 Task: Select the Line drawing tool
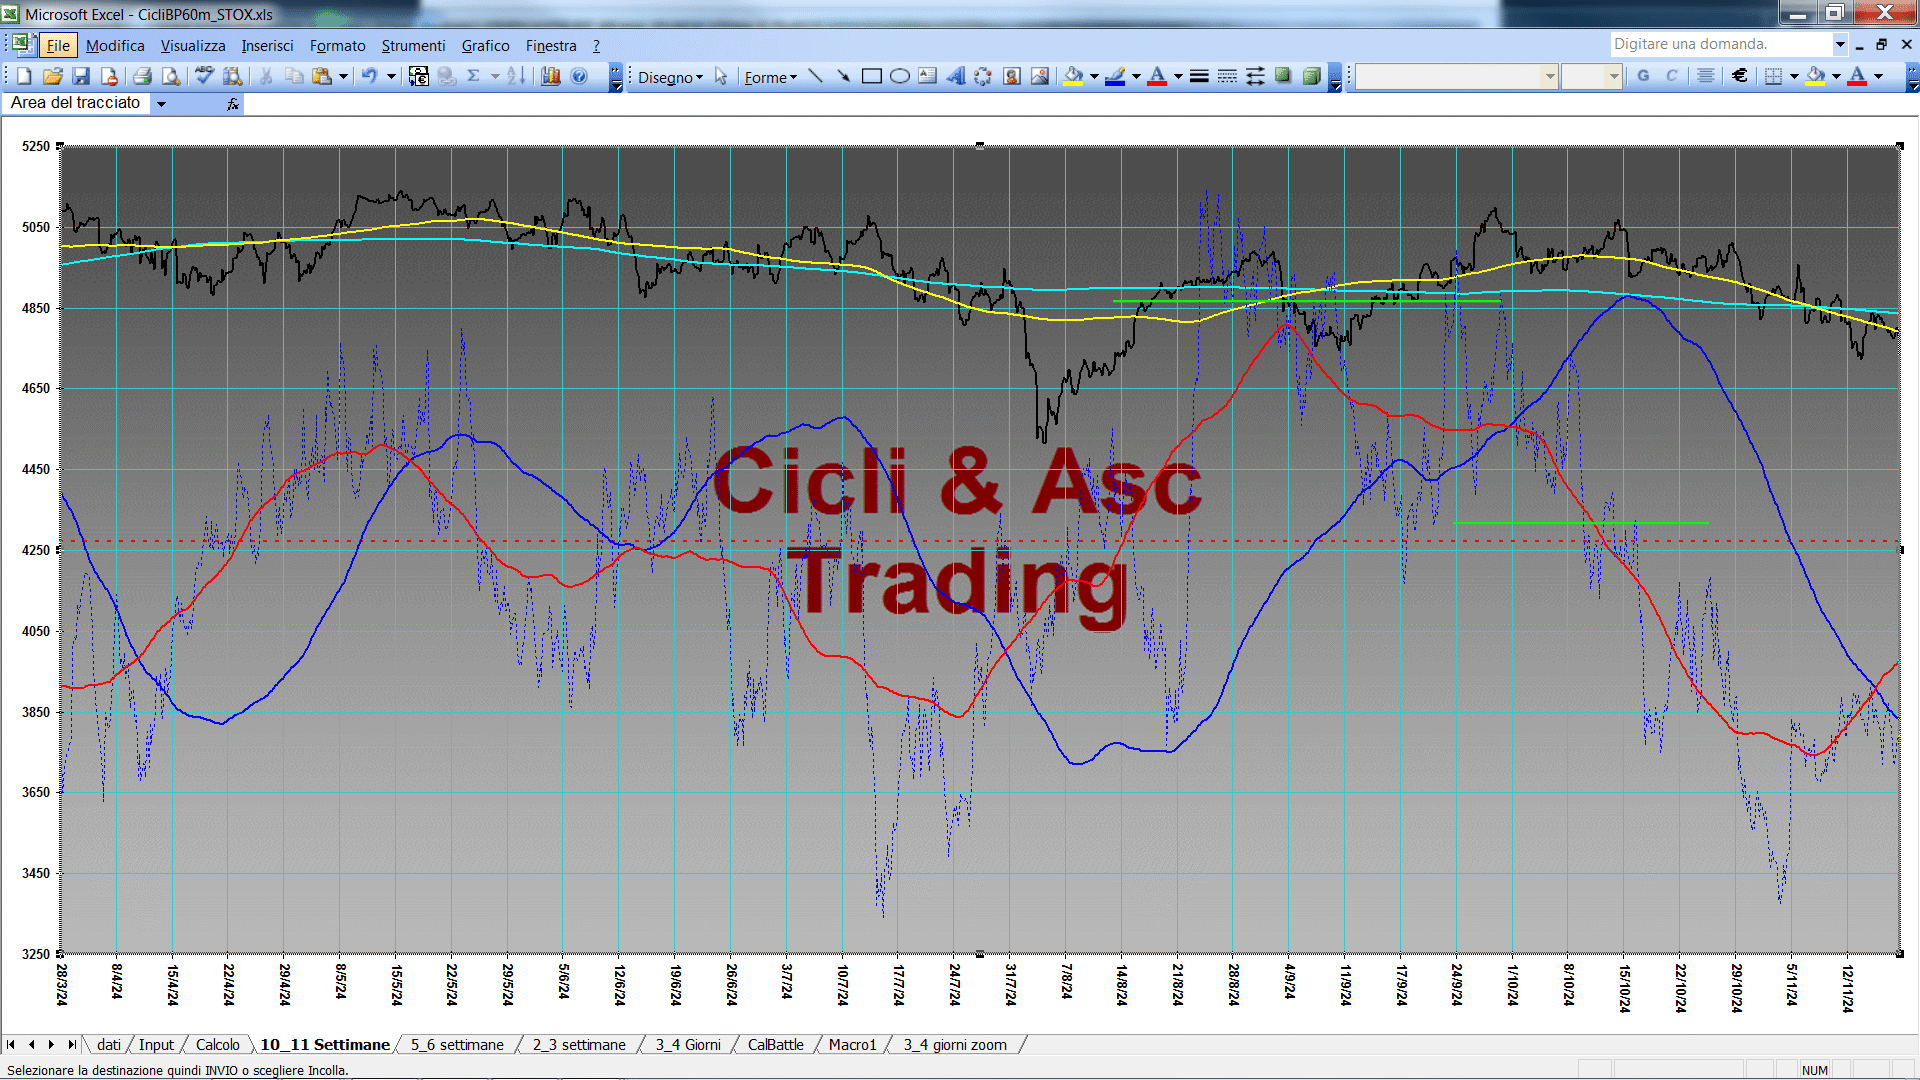click(815, 76)
